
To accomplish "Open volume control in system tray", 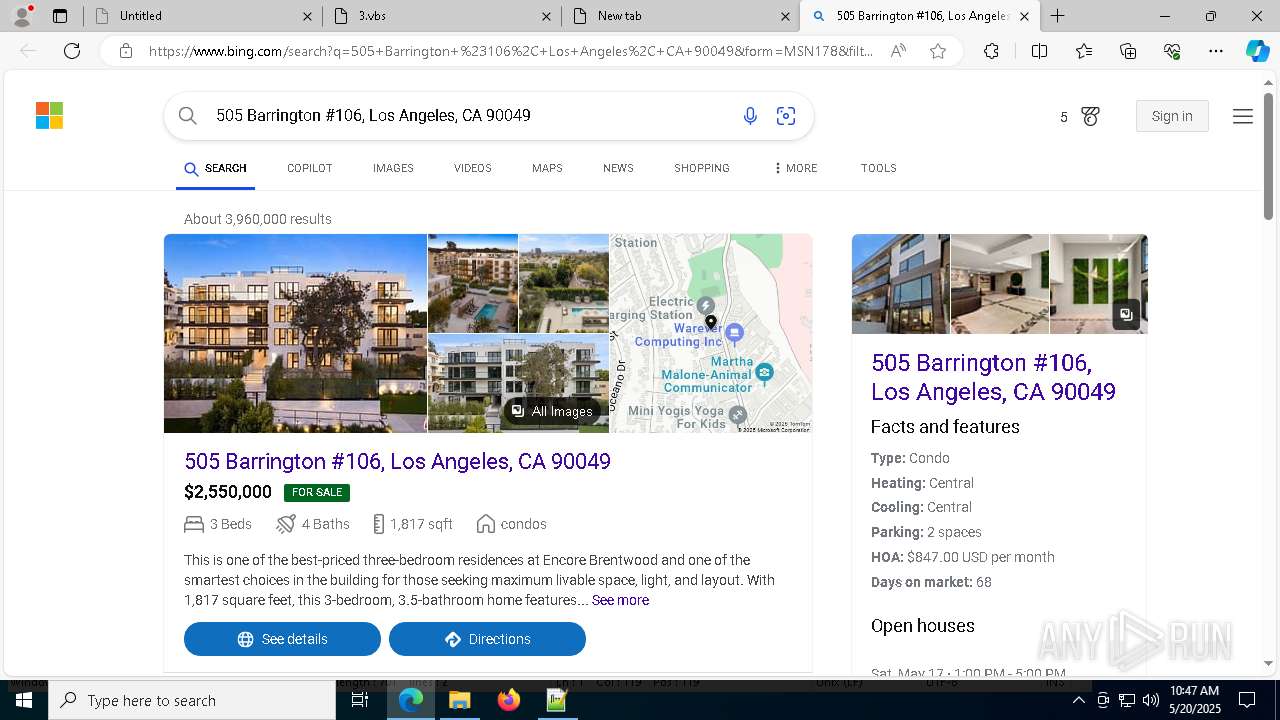I will [1151, 700].
